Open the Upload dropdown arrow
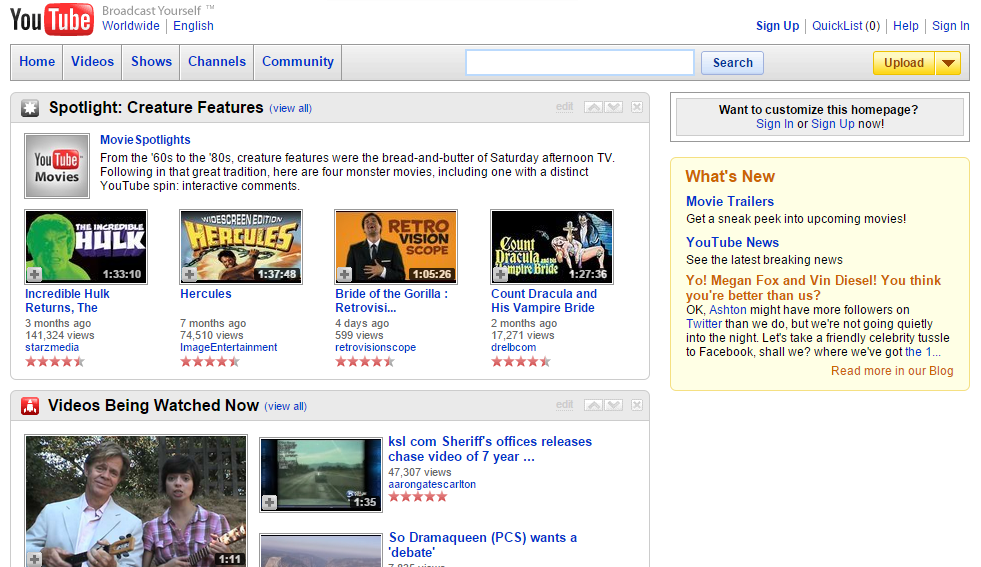The image size is (981, 567). point(948,63)
